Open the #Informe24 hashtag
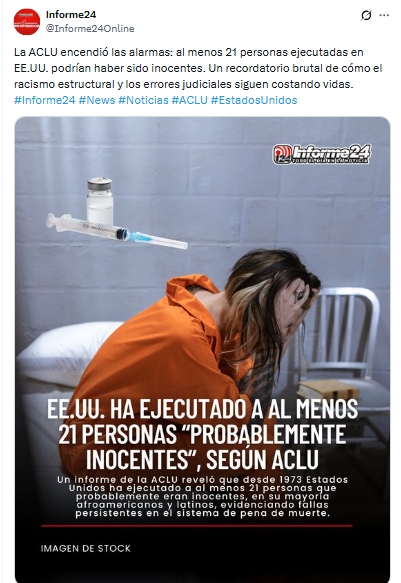Viewport: 401px width, 583px height. (x=45, y=100)
